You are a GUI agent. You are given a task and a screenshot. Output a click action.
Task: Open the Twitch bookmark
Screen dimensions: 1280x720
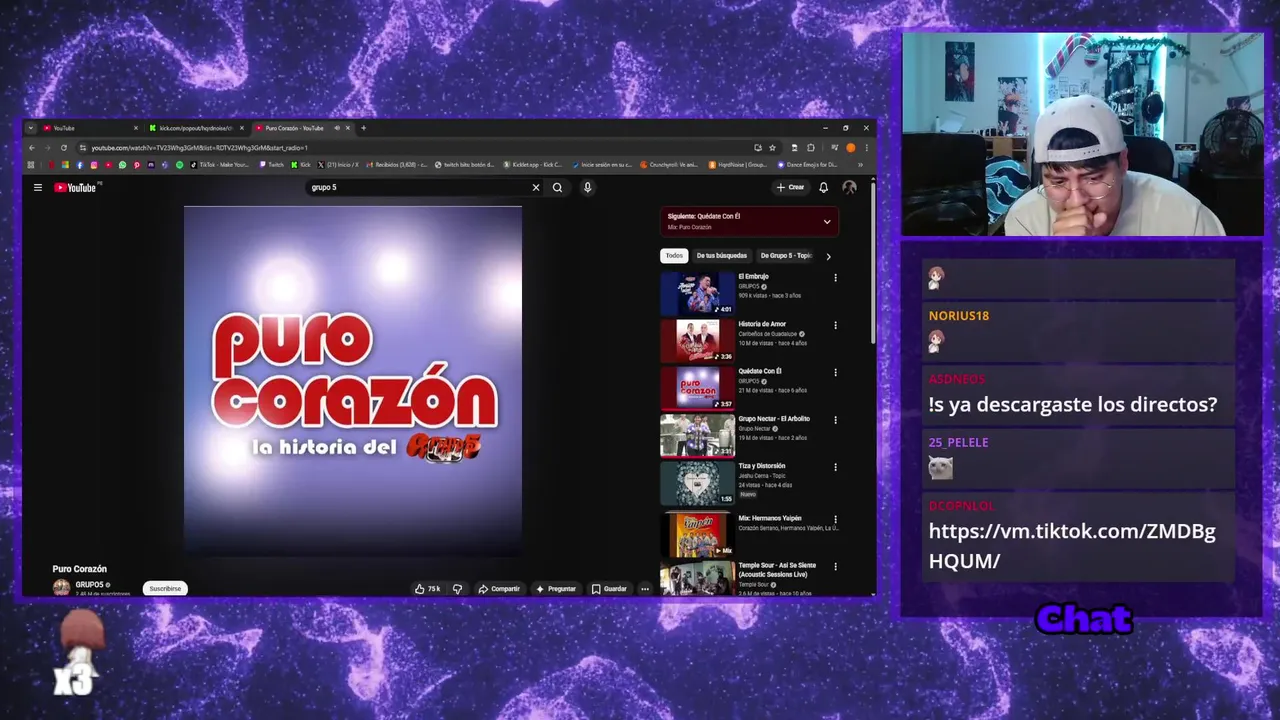click(271, 165)
